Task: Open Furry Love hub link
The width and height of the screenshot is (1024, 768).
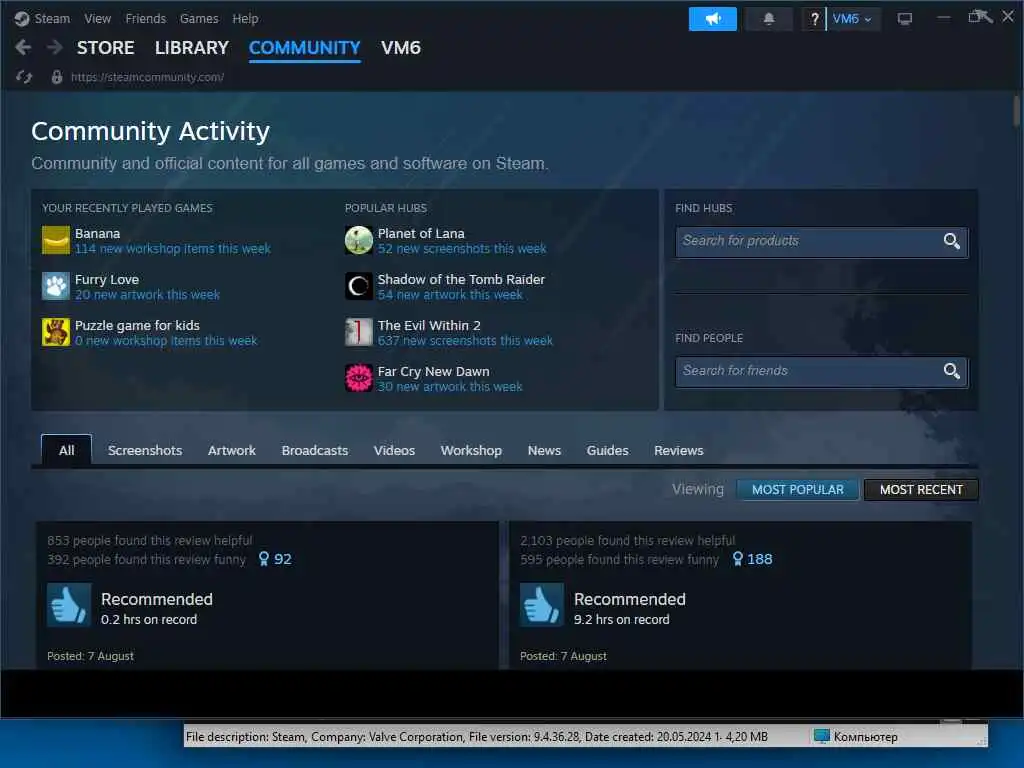Action: [x=106, y=280]
